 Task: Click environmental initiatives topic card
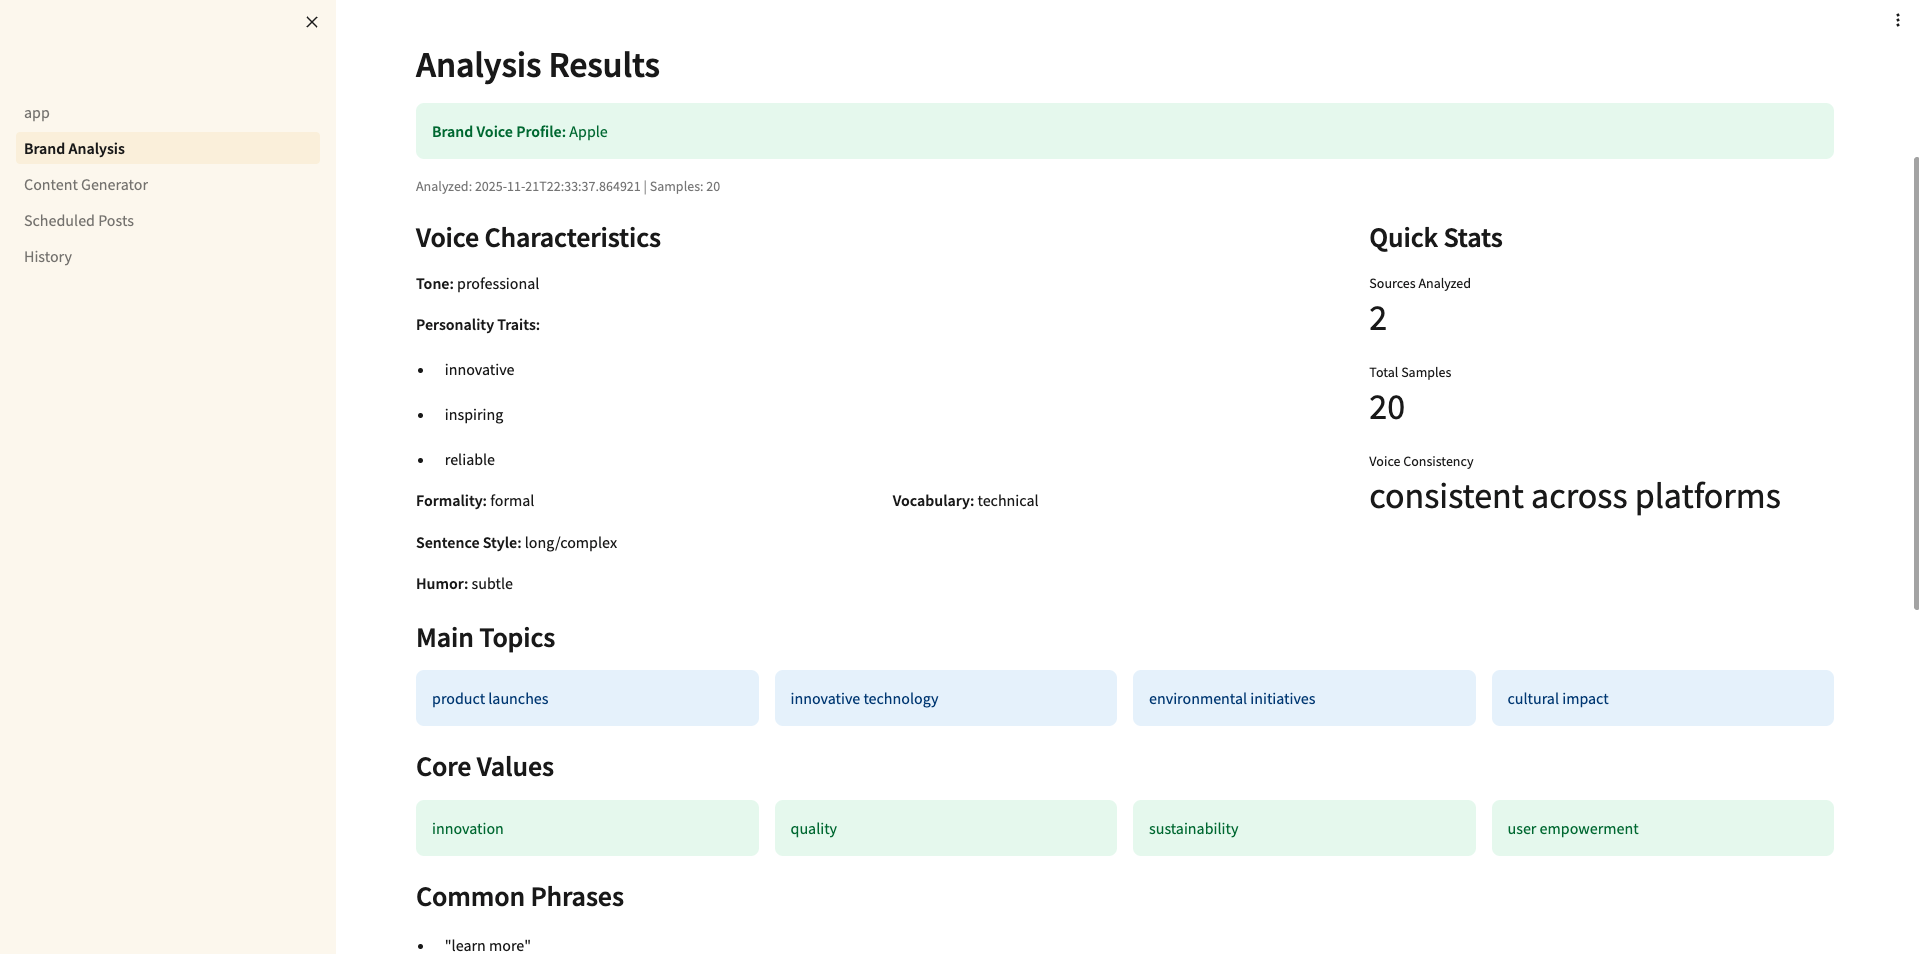tap(1303, 698)
